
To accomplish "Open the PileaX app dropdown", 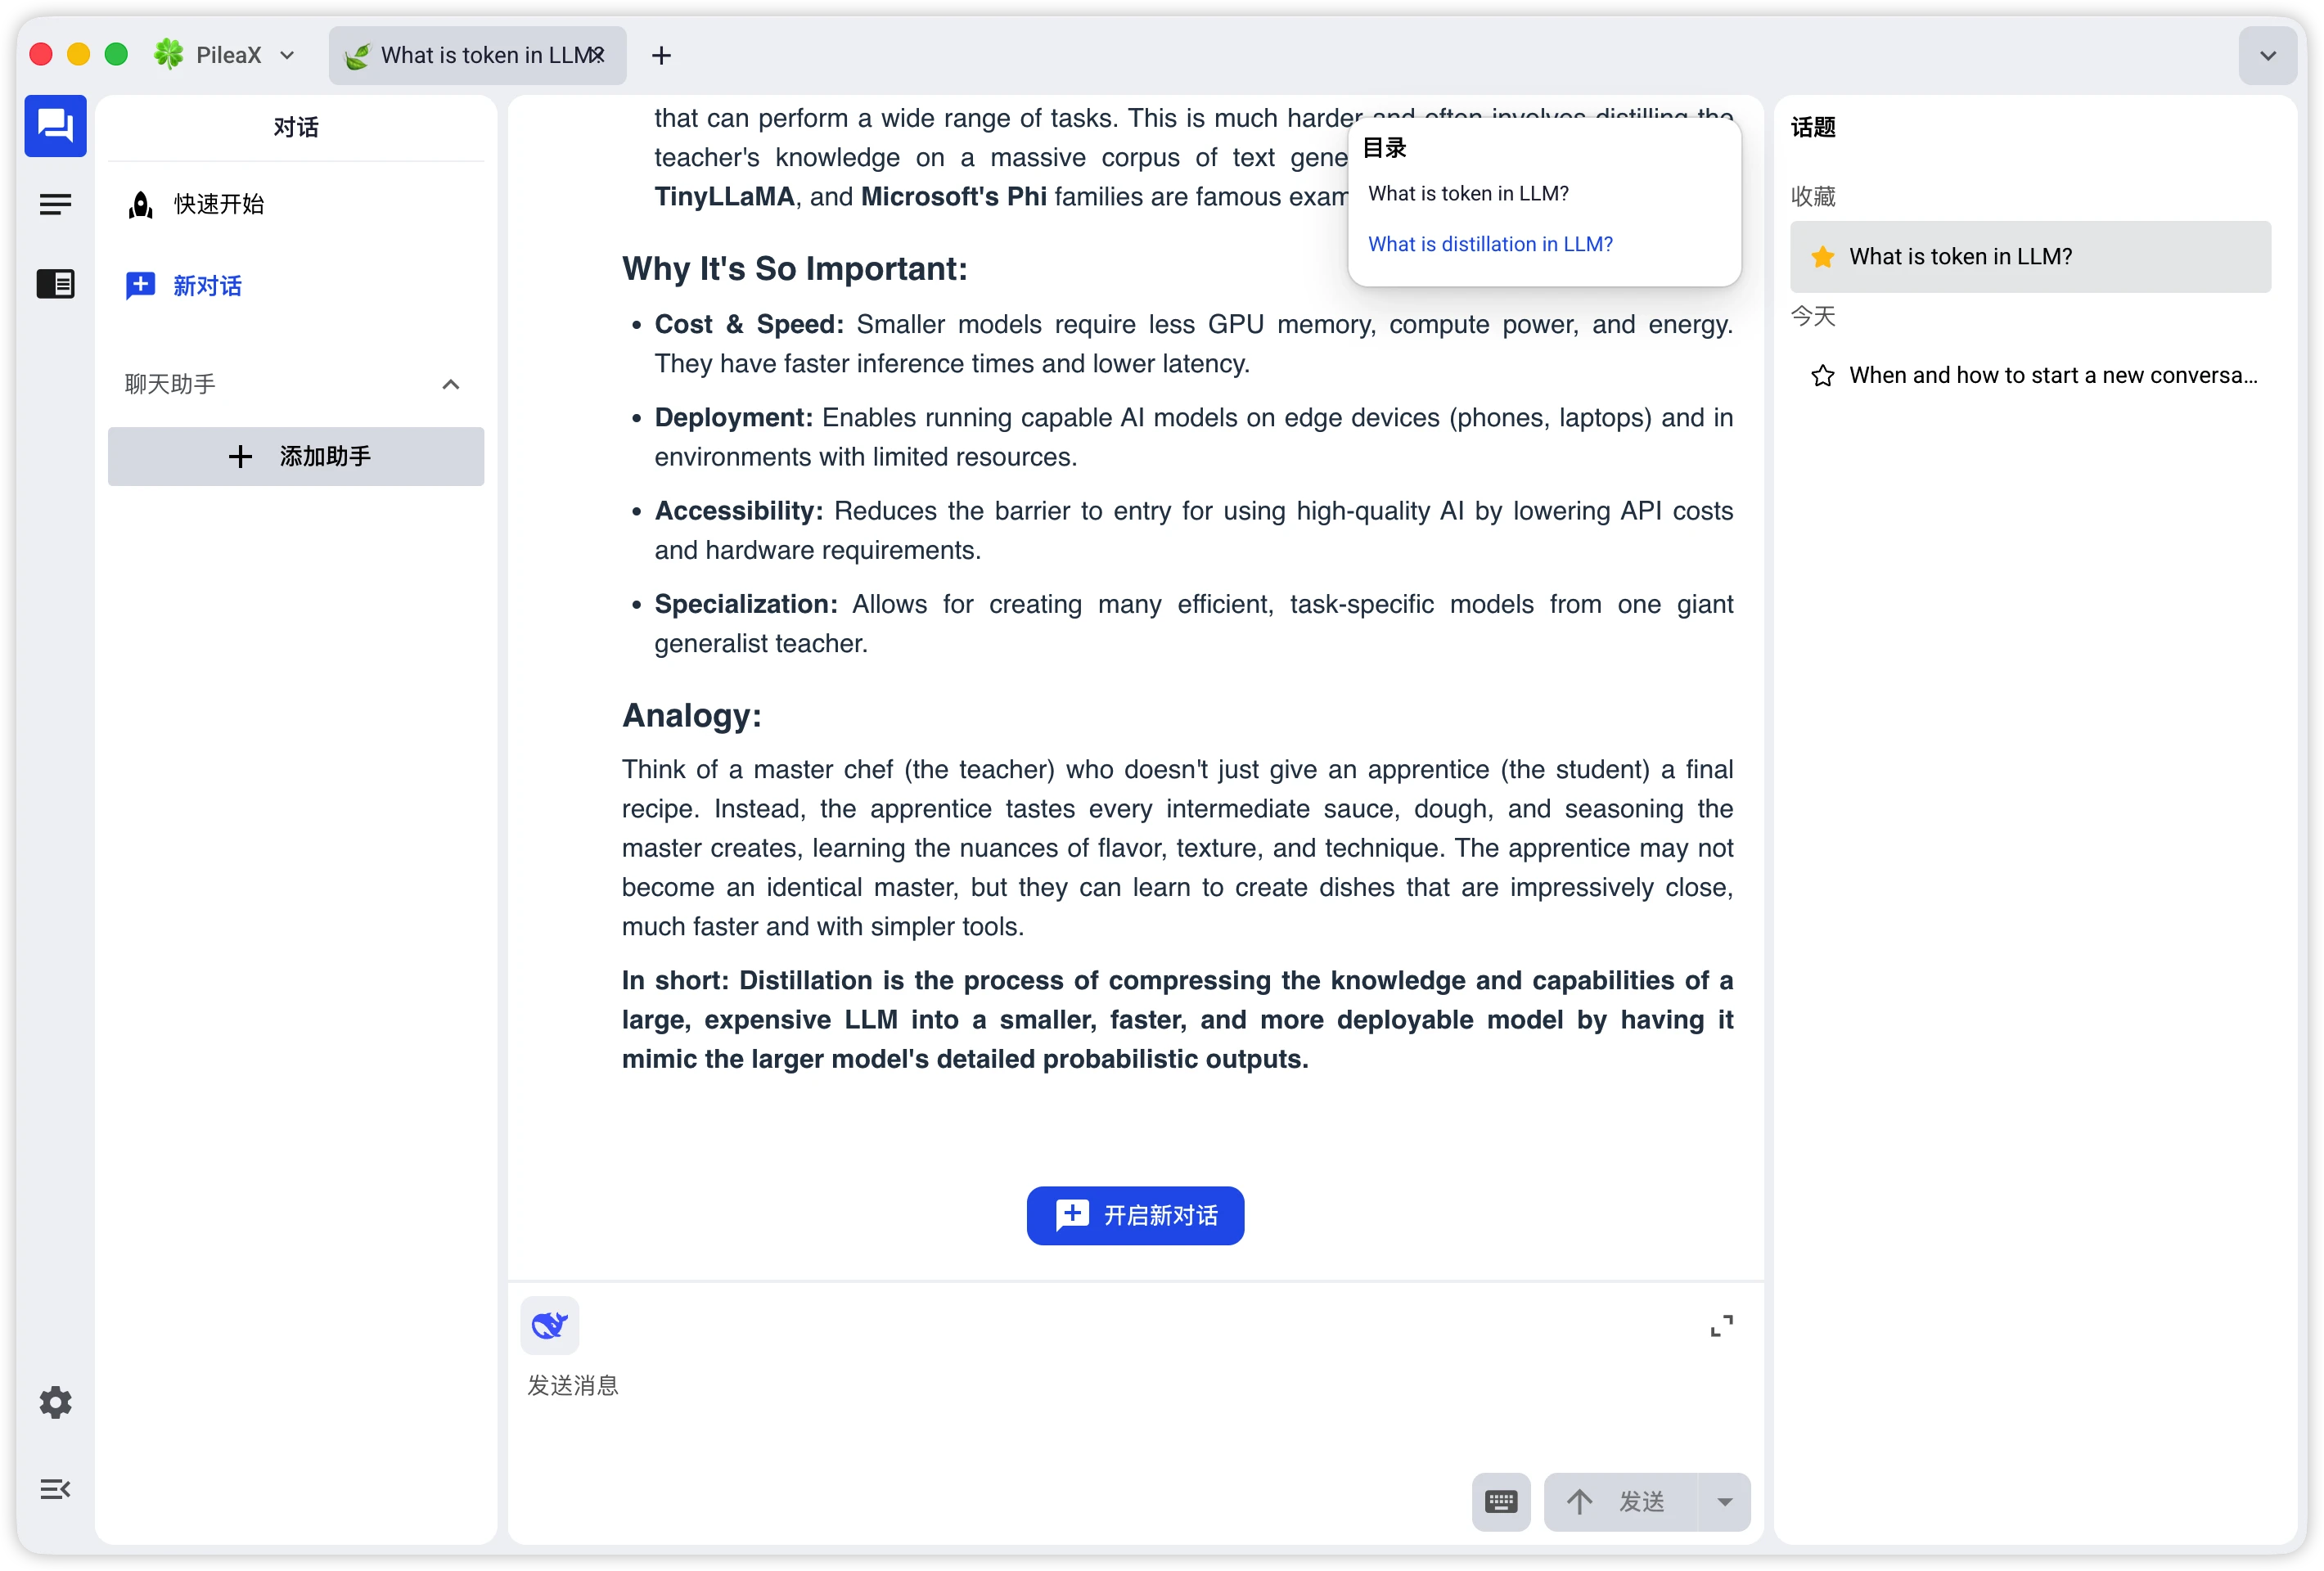I will (x=287, y=55).
